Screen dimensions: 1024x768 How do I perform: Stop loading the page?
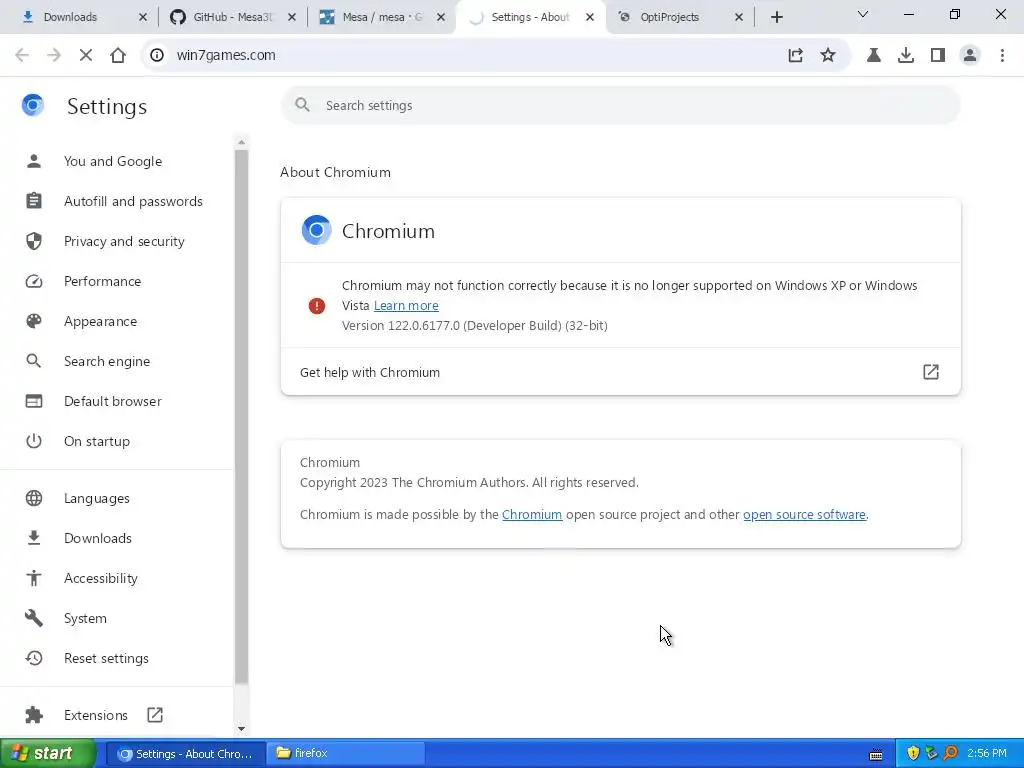click(x=86, y=56)
